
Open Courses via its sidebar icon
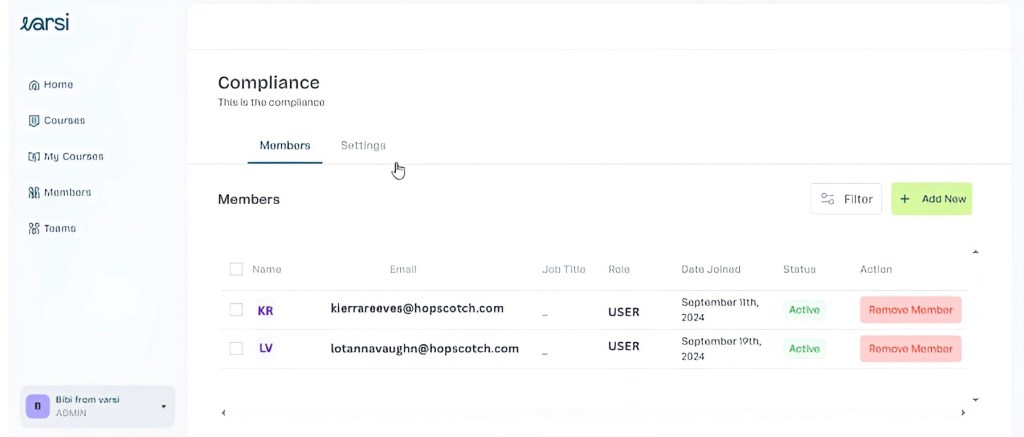point(34,121)
